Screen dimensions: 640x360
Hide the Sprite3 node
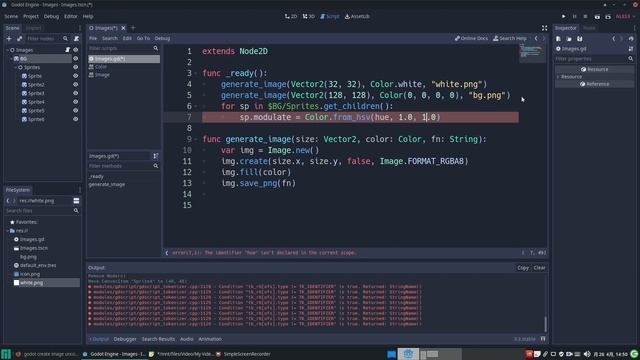click(76, 93)
